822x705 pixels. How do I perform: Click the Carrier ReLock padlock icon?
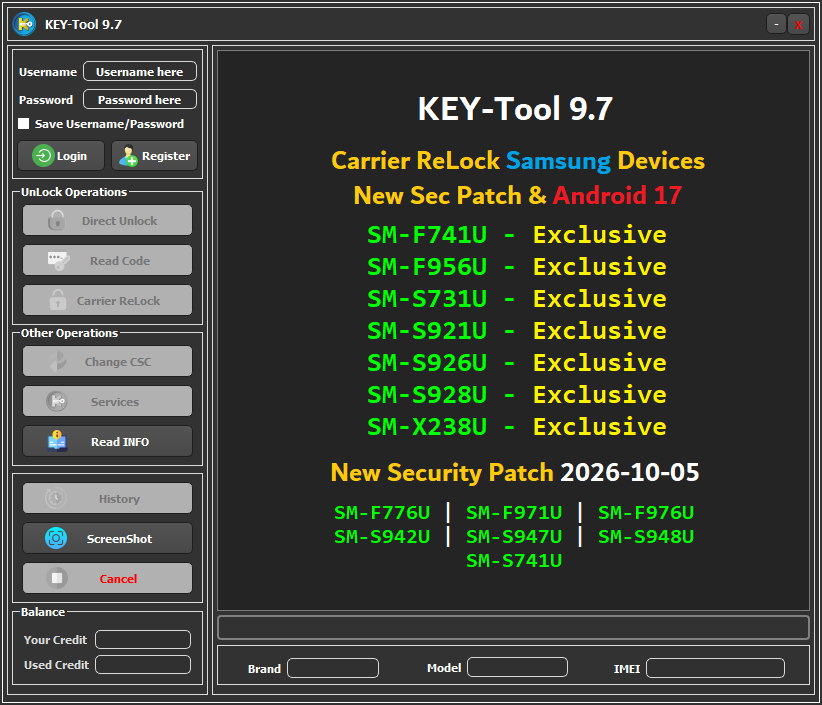click(x=58, y=300)
